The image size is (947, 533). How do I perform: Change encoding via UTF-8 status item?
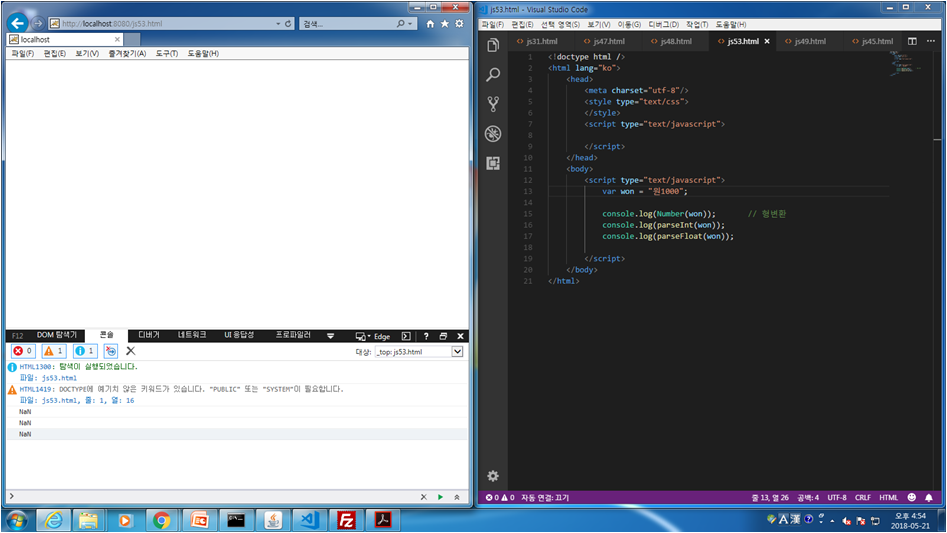coord(836,498)
